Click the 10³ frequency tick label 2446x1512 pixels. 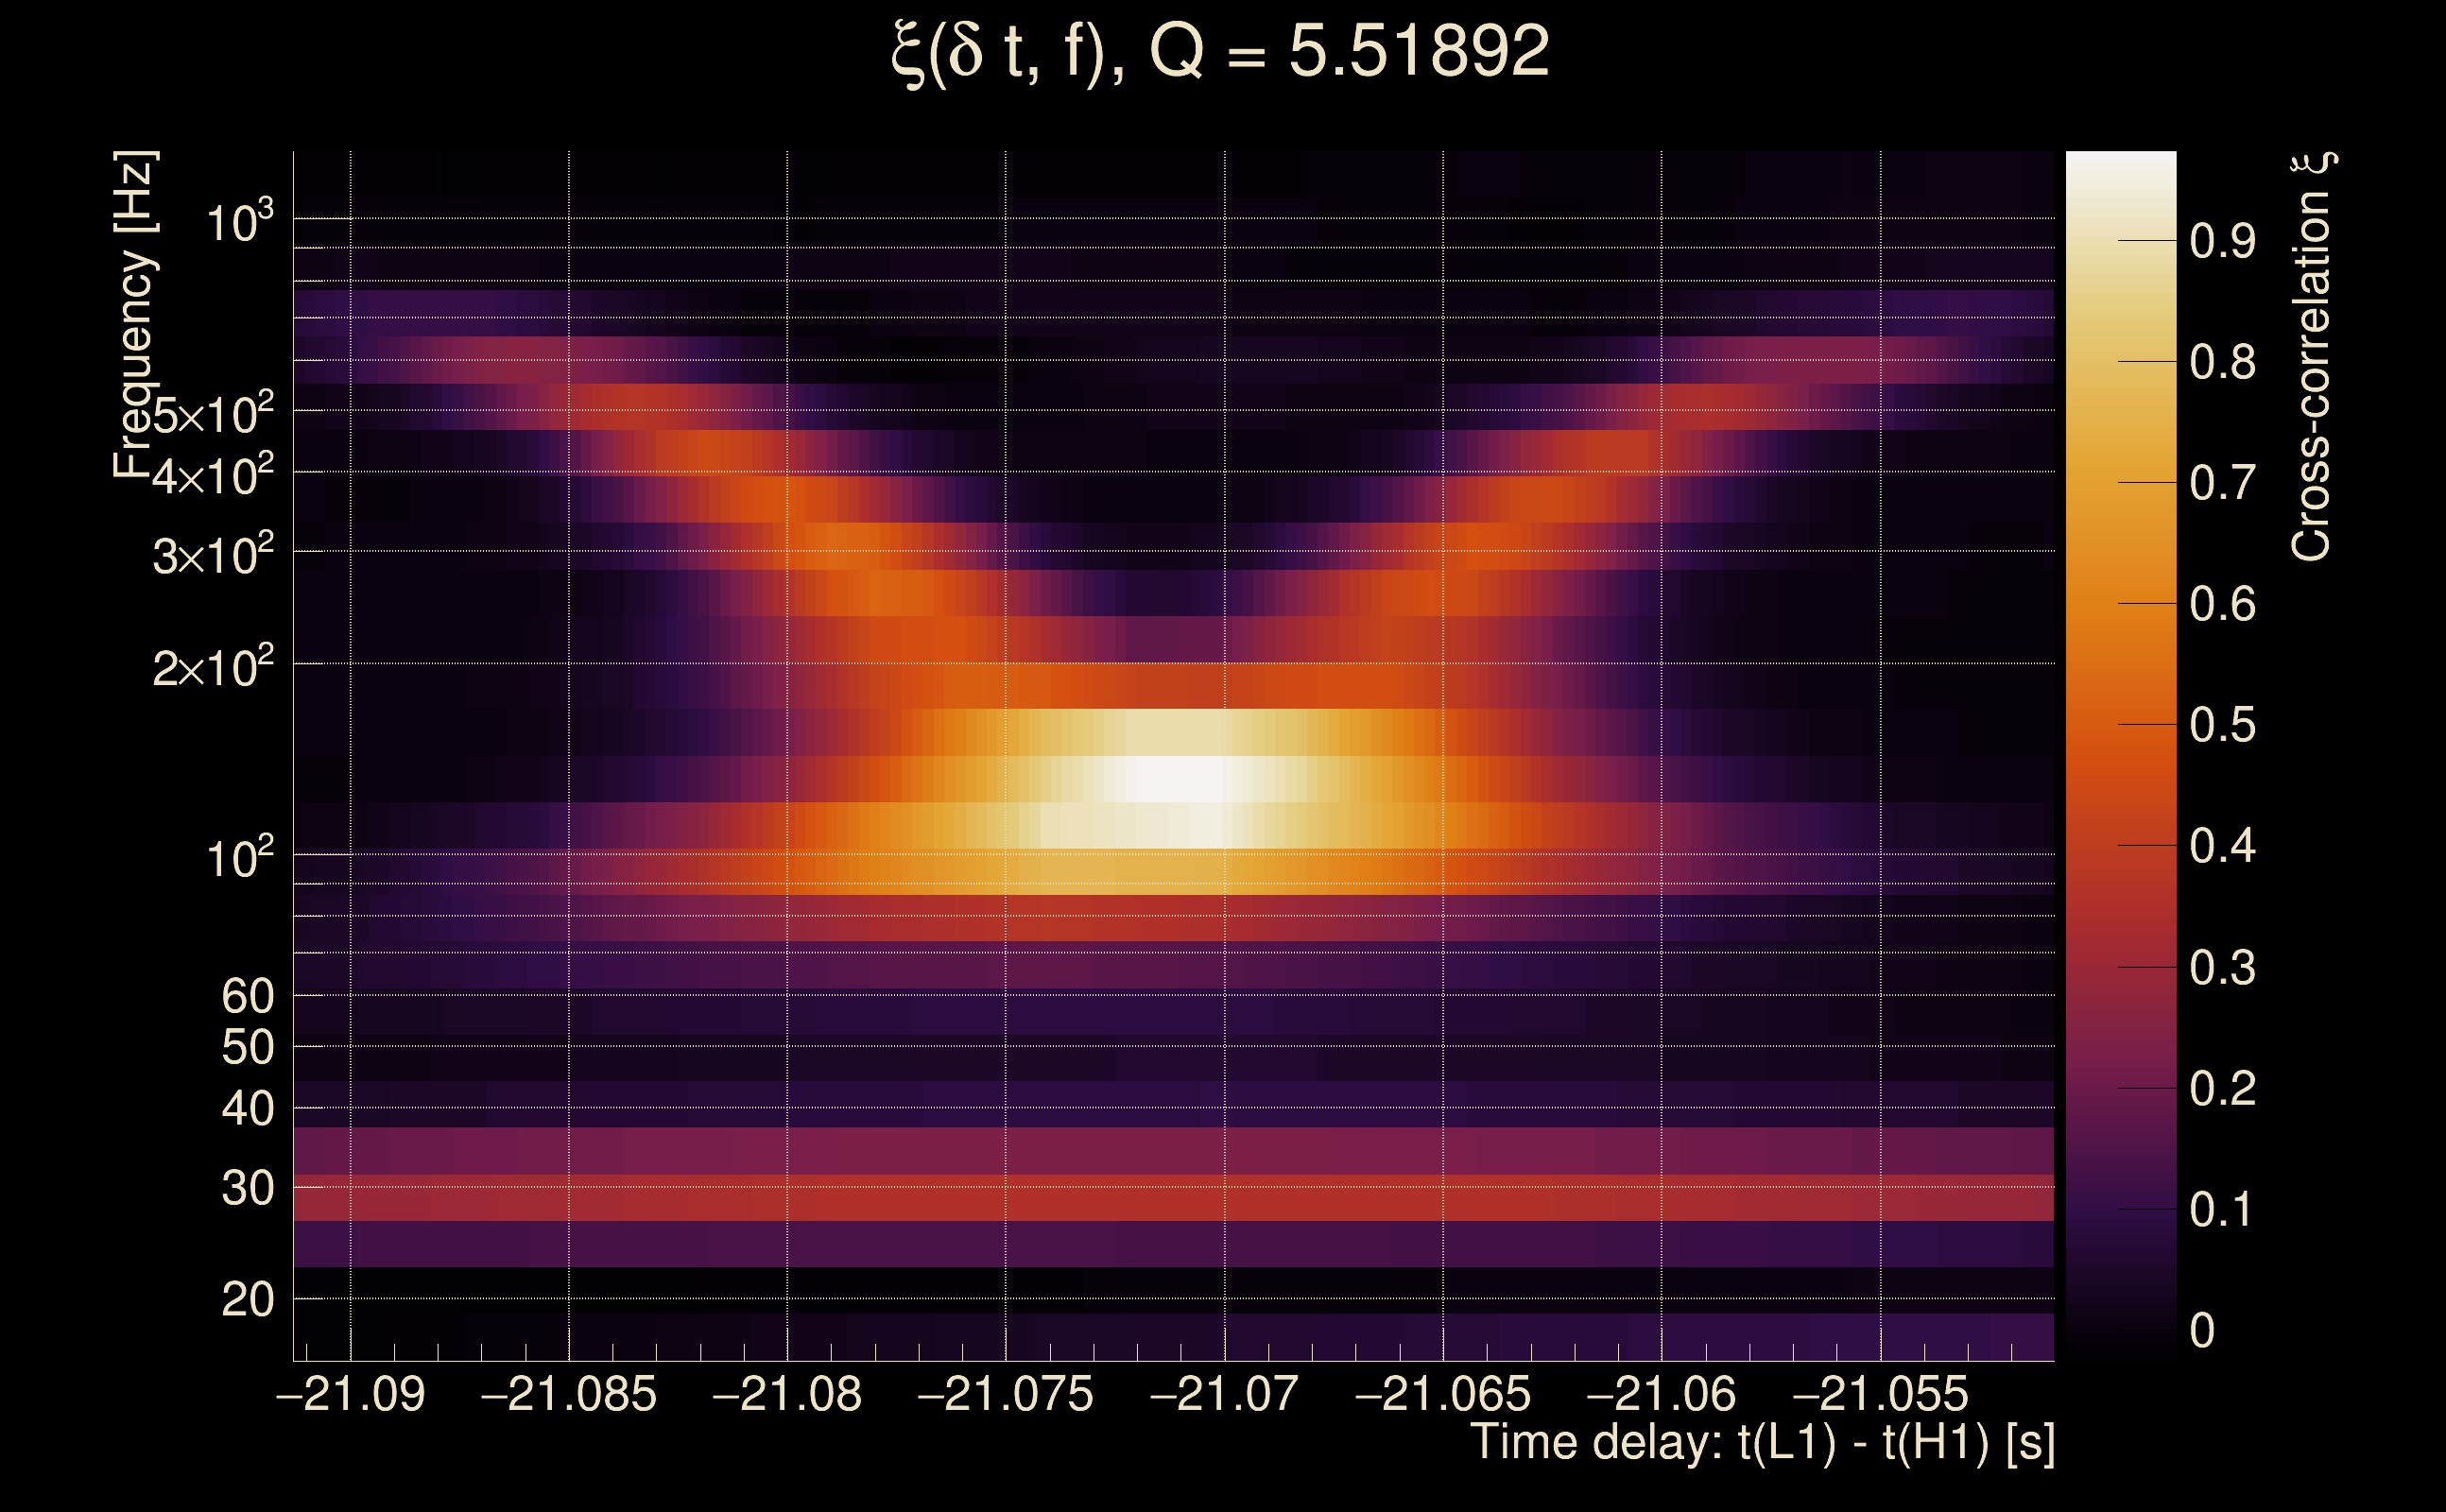[239, 222]
